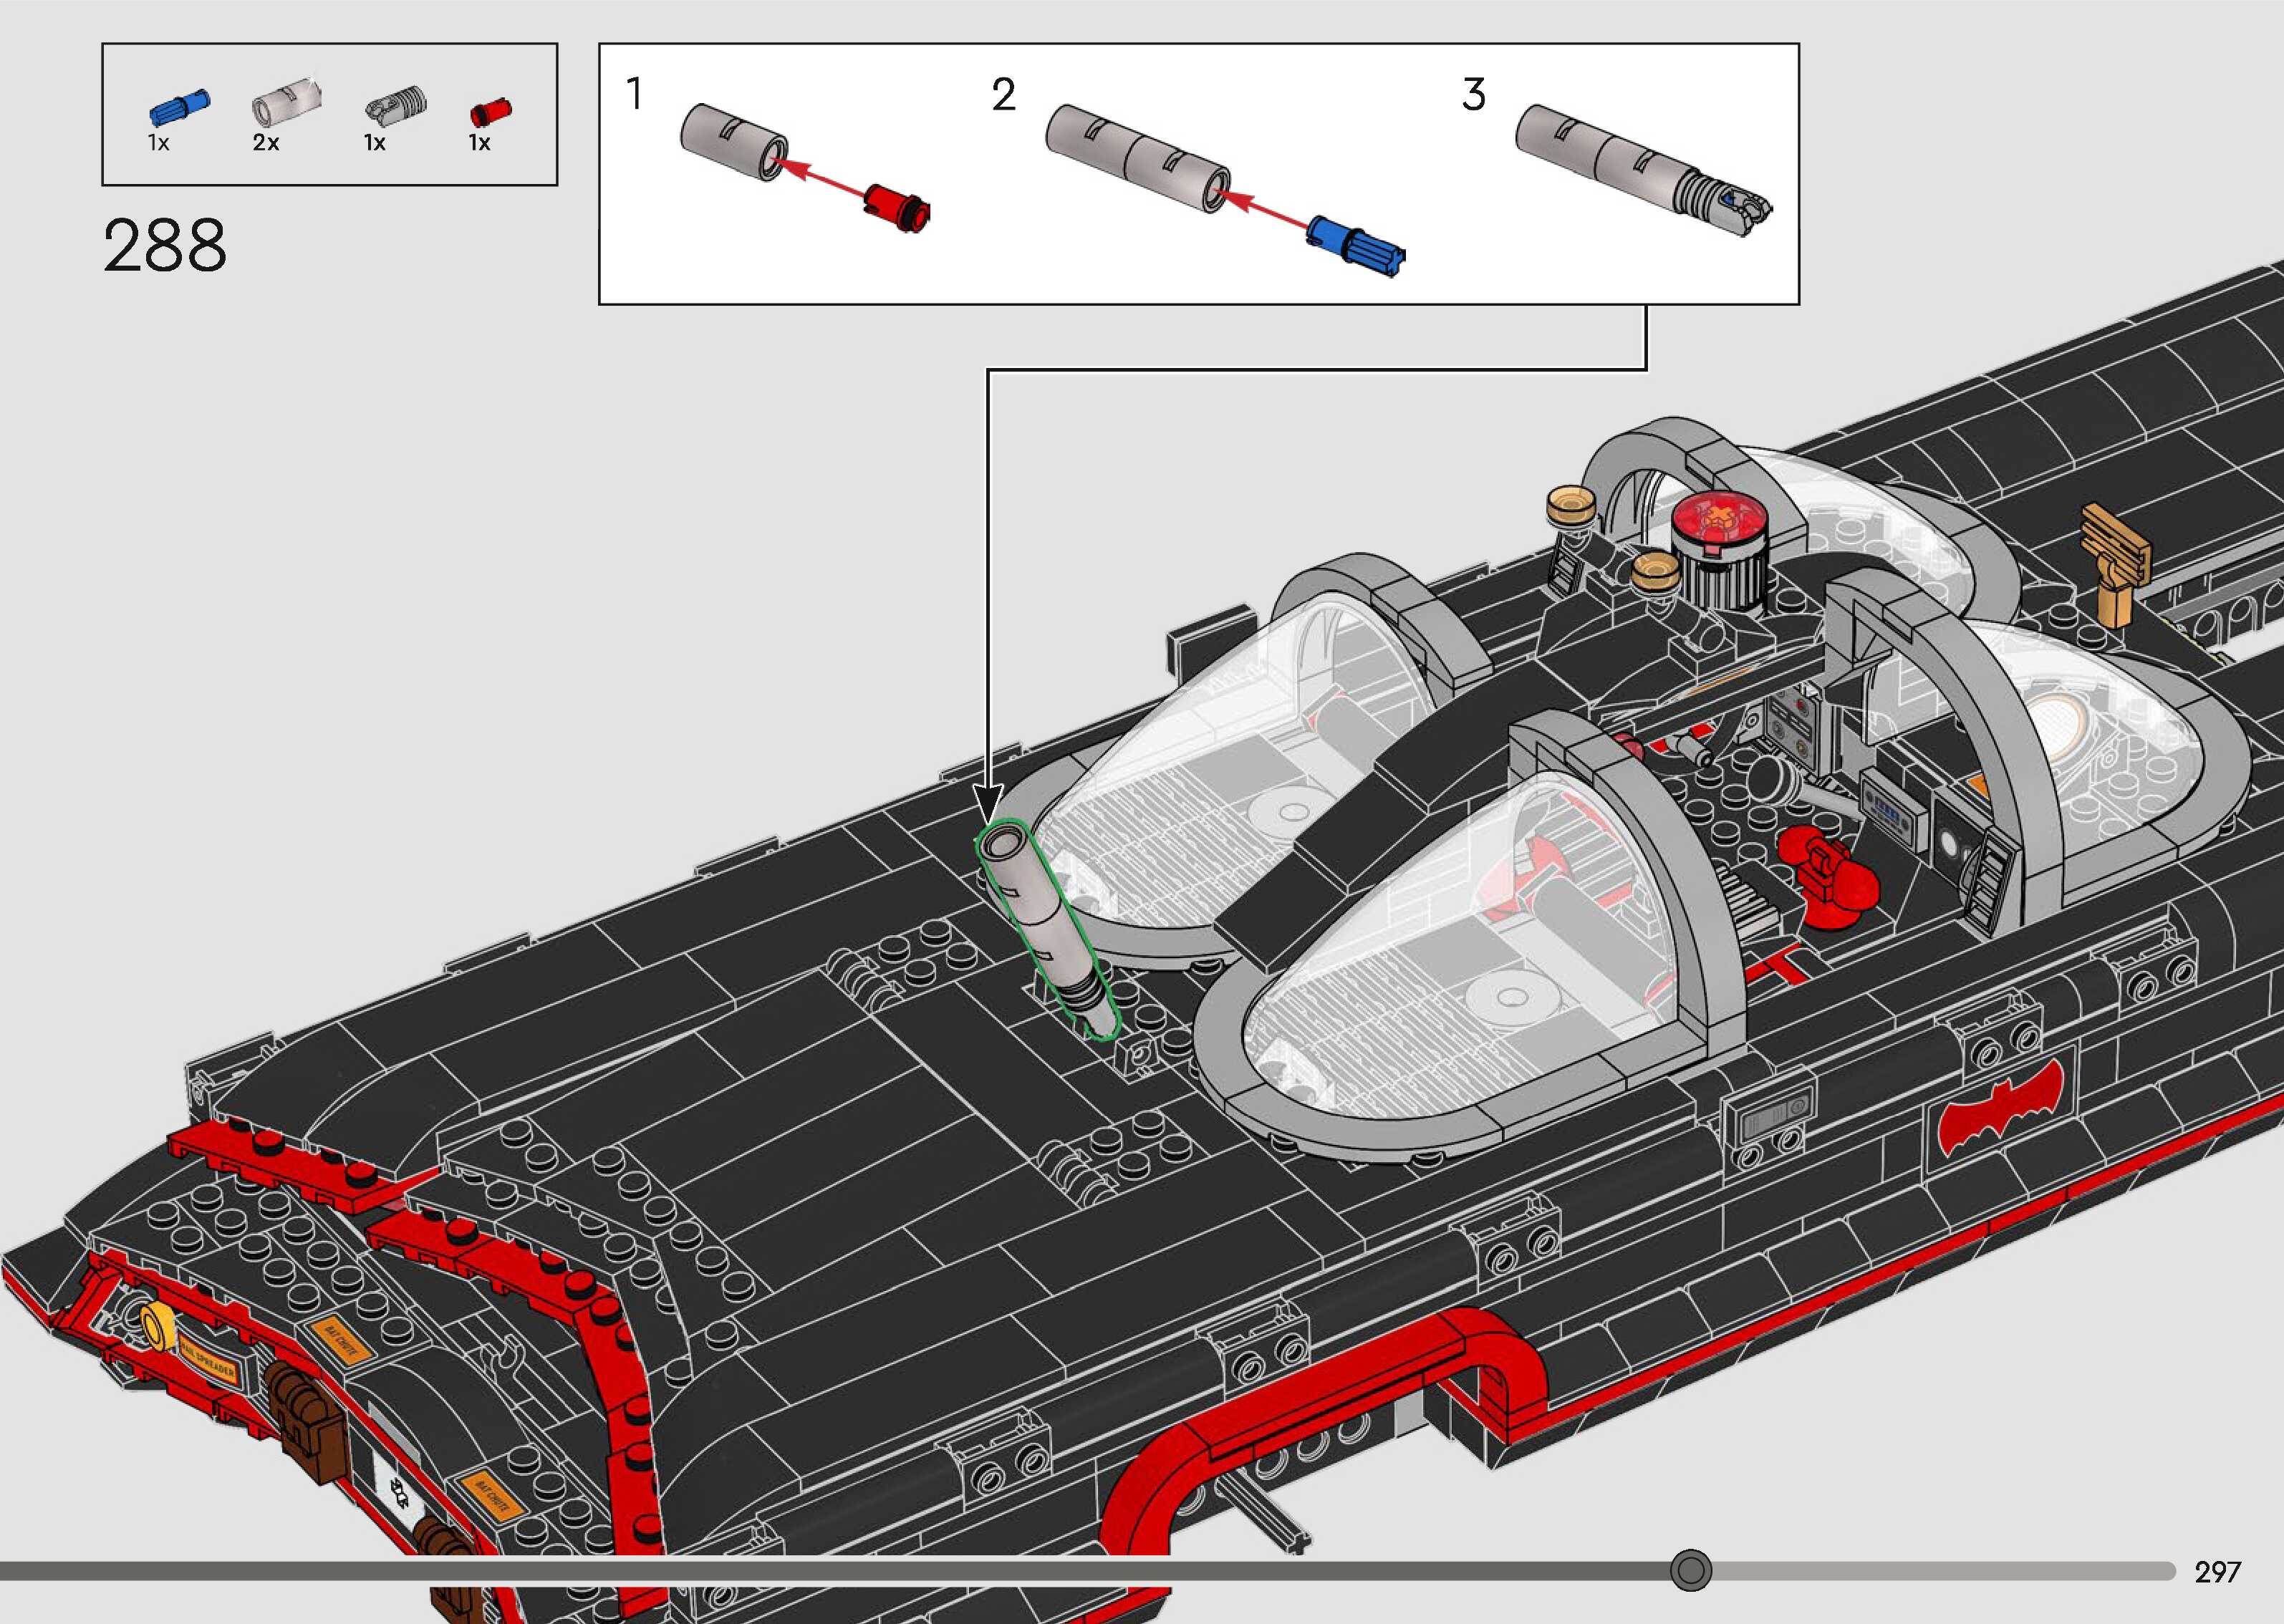2284x1624 pixels.
Task: Click the blue pin in parts list
Action: (x=179, y=107)
